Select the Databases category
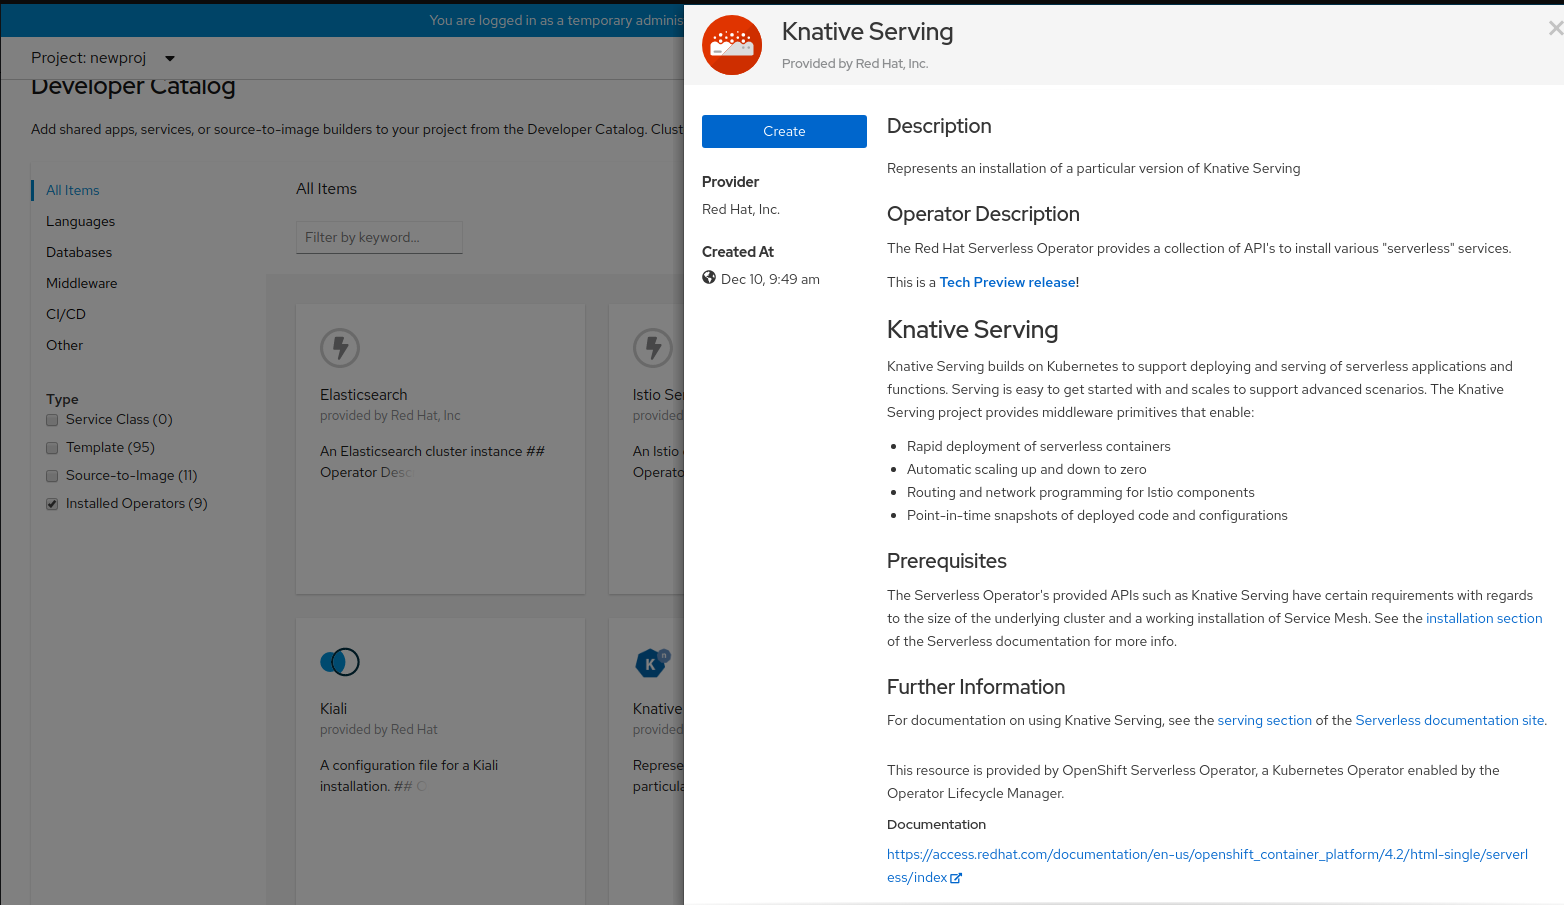The height and width of the screenshot is (905, 1564). [x=79, y=252]
